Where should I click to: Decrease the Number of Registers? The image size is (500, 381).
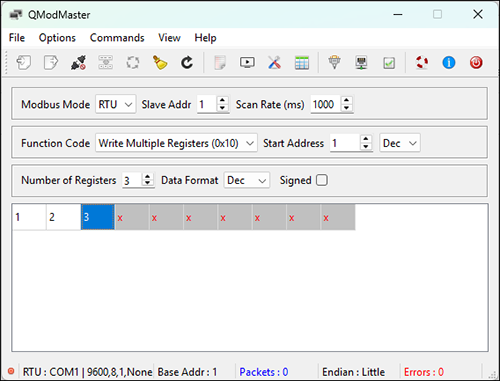[x=147, y=184]
